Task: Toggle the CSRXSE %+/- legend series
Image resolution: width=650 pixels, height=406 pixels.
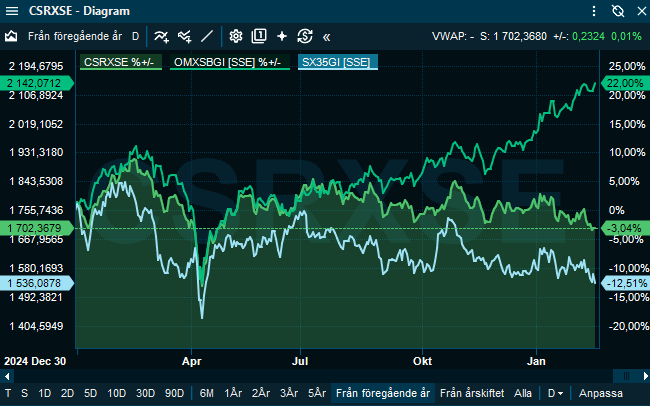Action: point(121,62)
